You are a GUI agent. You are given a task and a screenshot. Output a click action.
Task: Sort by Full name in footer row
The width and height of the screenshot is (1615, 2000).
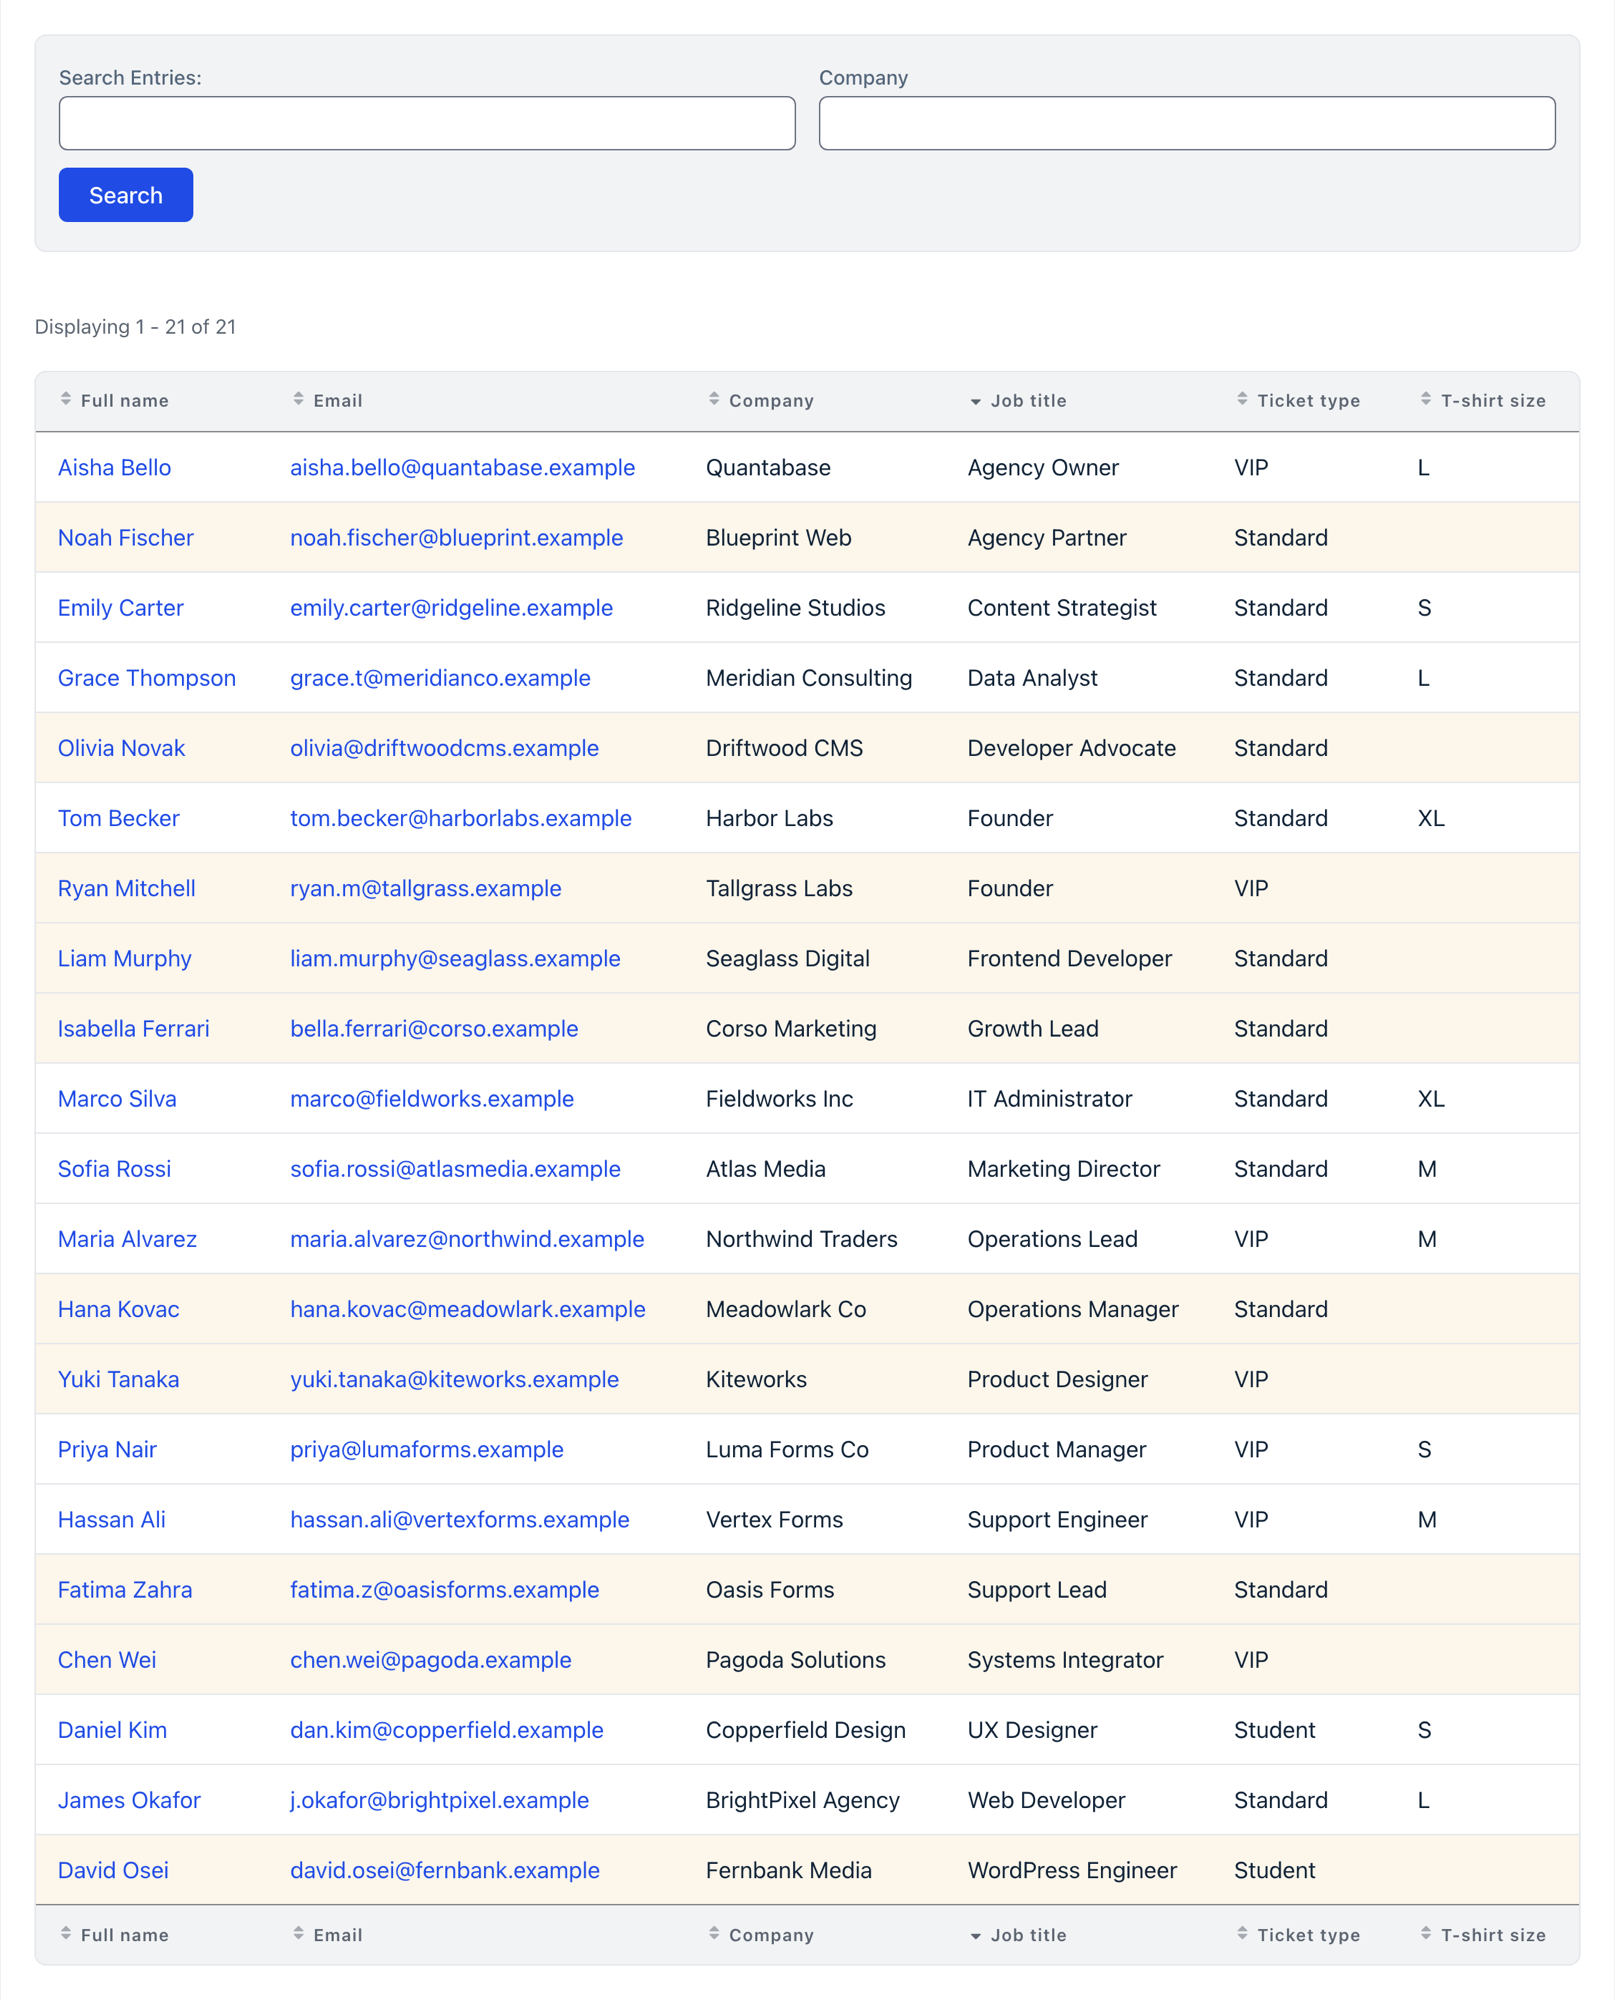[x=114, y=1935]
